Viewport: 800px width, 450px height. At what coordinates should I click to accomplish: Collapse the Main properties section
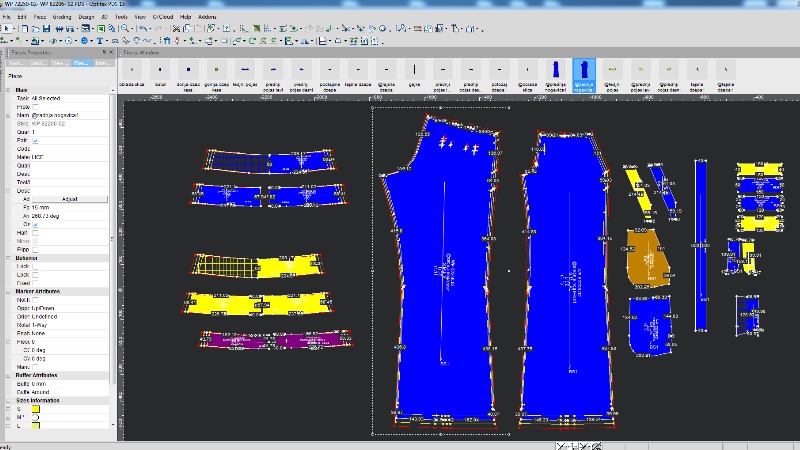[x=6, y=90]
